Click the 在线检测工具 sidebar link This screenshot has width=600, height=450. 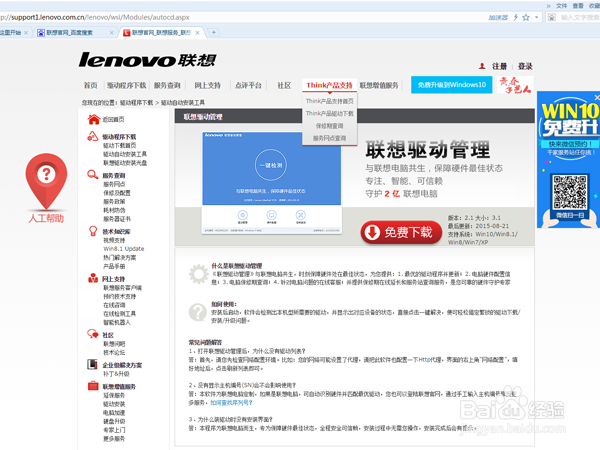coord(119,313)
